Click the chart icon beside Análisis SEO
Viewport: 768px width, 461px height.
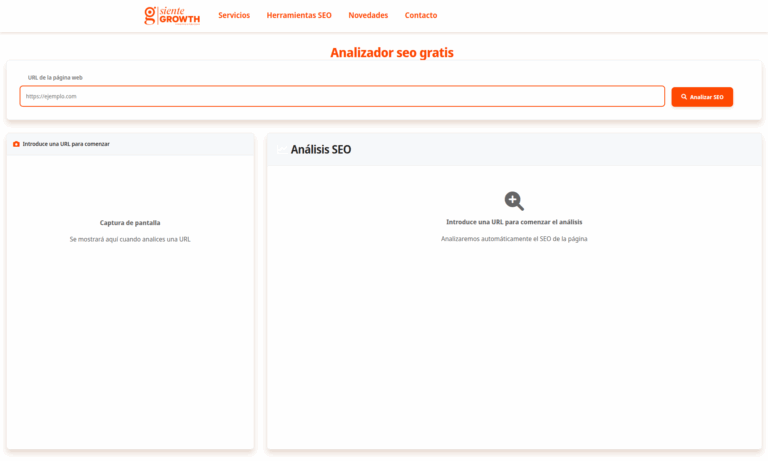[x=282, y=149]
